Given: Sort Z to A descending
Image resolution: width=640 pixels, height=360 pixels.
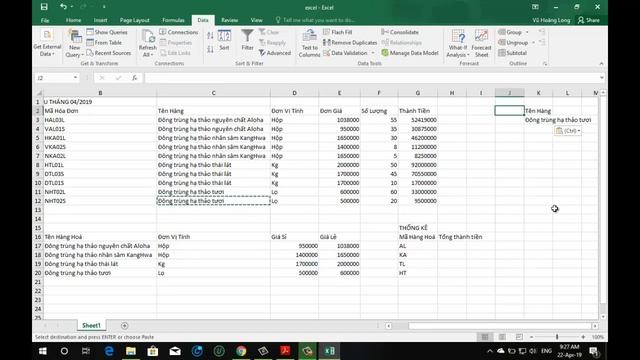Looking at the screenshot, I should pyautogui.click(x=210, y=49).
